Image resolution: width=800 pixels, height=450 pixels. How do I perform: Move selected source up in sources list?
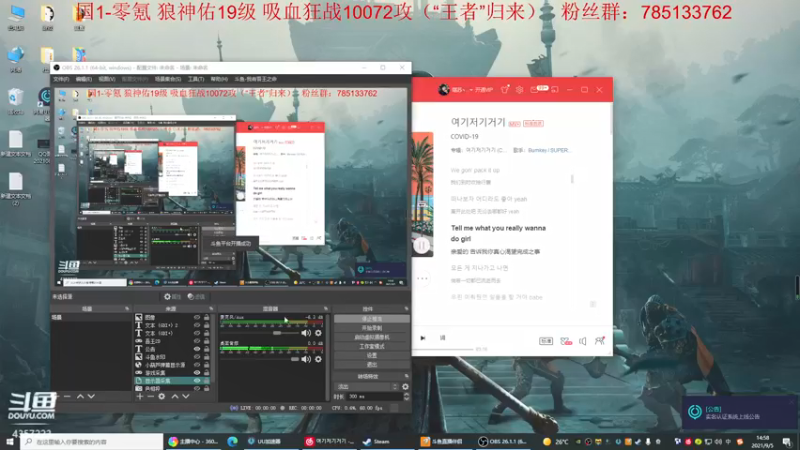coord(175,396)
